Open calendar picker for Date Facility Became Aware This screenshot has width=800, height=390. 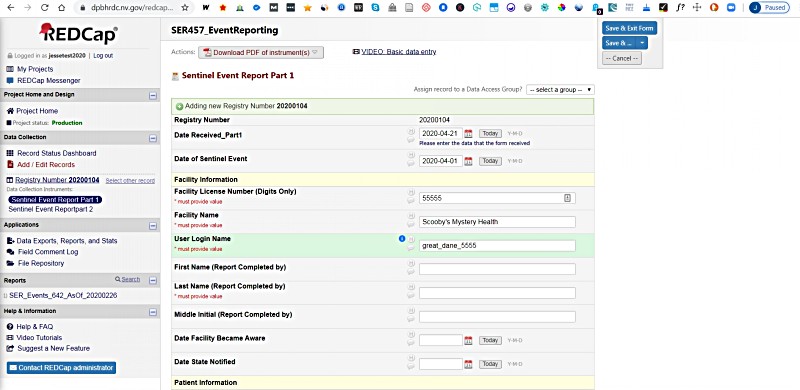point(468,340)
